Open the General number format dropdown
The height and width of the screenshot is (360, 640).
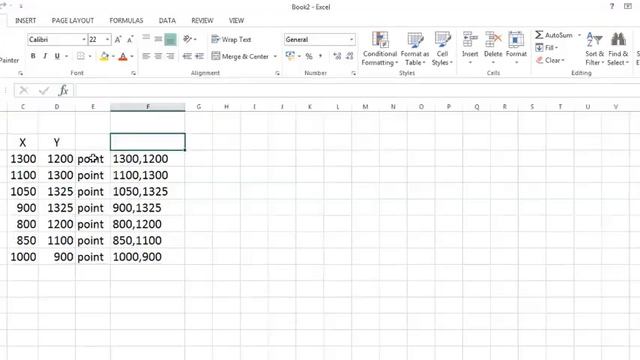tap(351, 40)
